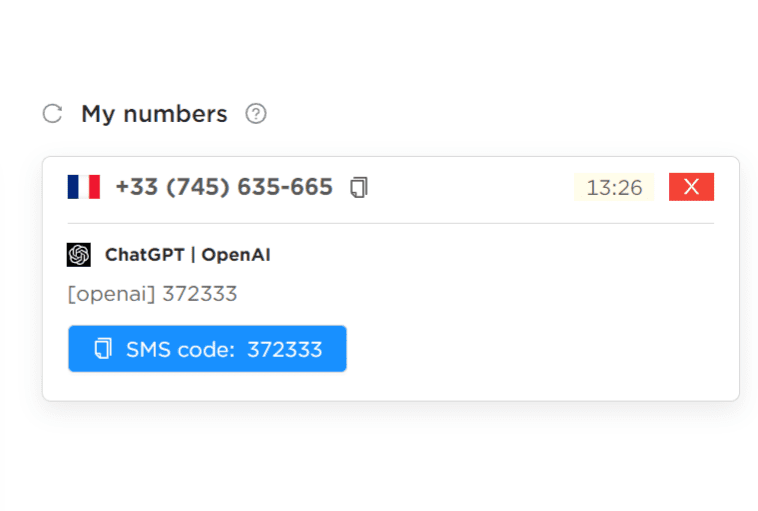Click the 13:26 countdown timer
Screen dimensions: 758x511
click(614, 187)
